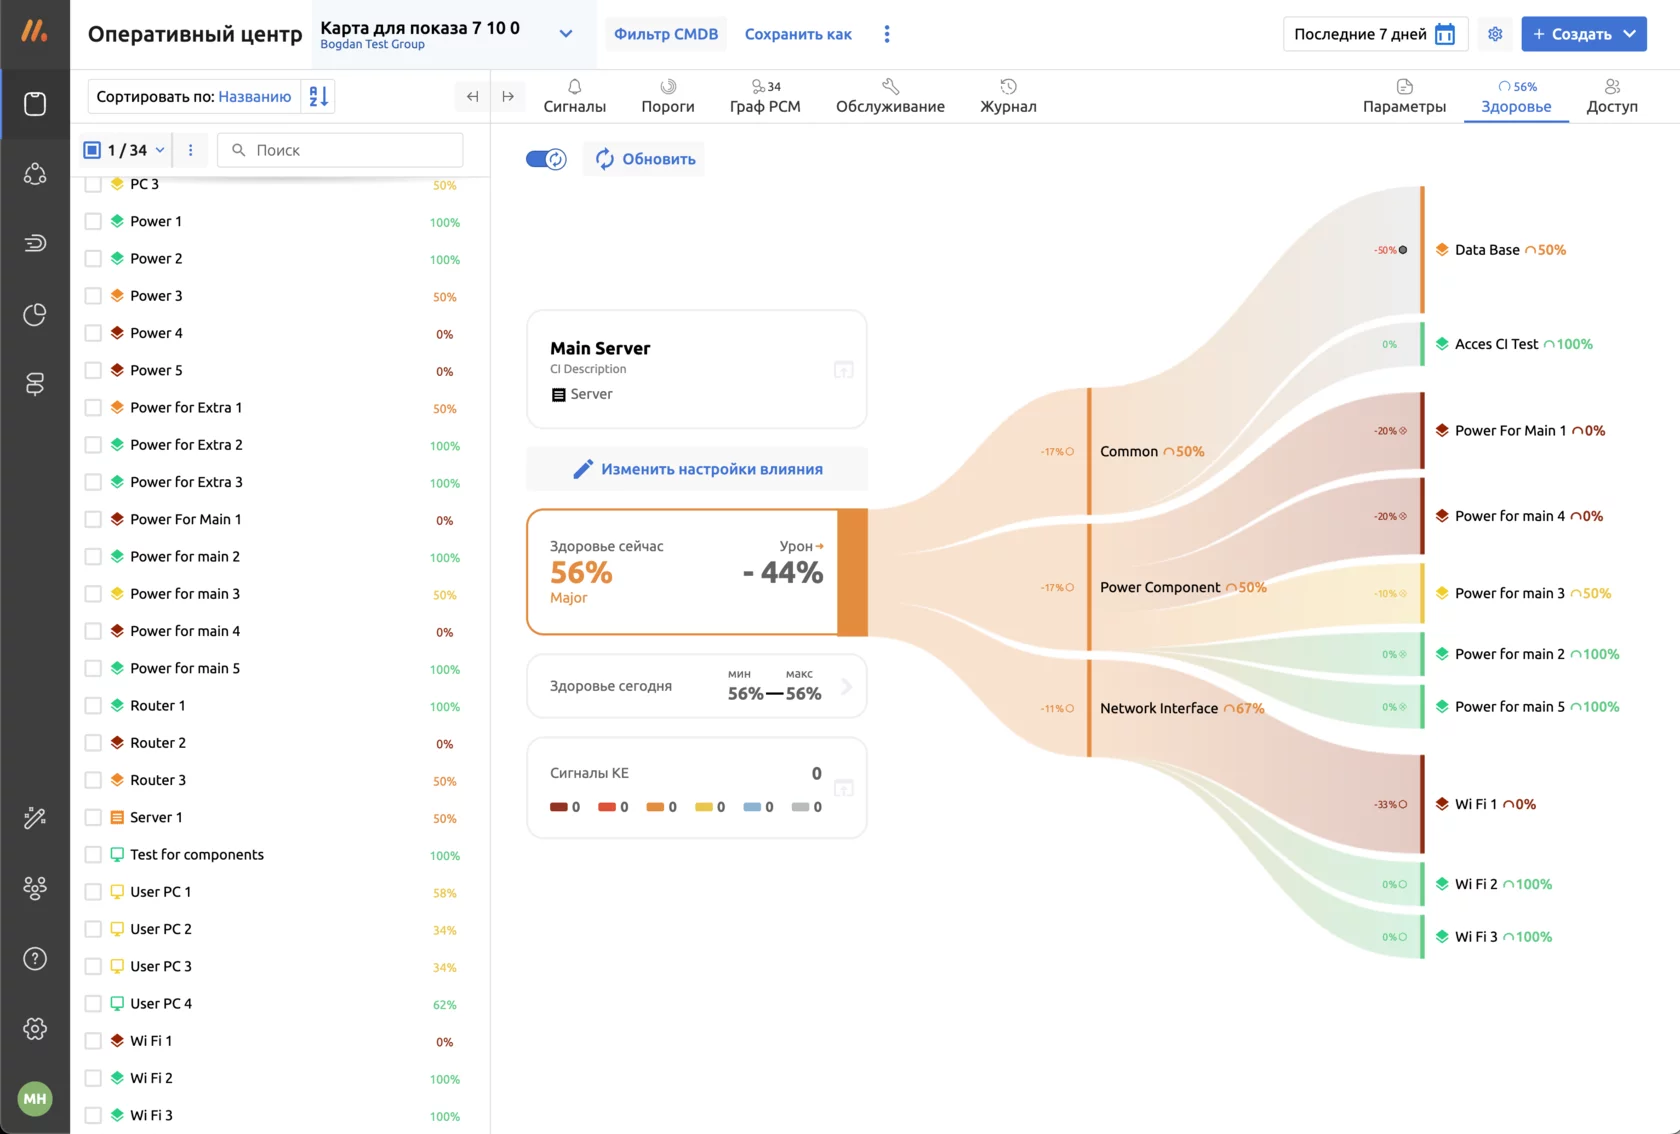Screen dimensions: 1680x1134
Task: Click Изменить настройки влияния button
Action: click(697, 469)
